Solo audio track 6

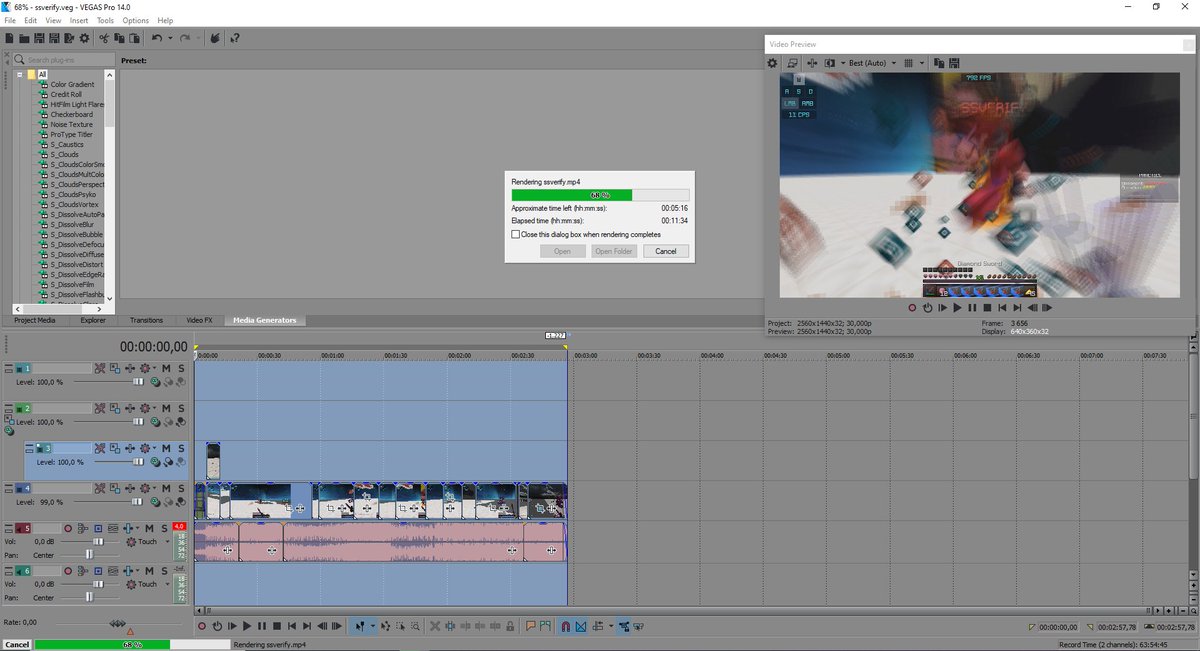pyautogui.click(x=164, y=570)
